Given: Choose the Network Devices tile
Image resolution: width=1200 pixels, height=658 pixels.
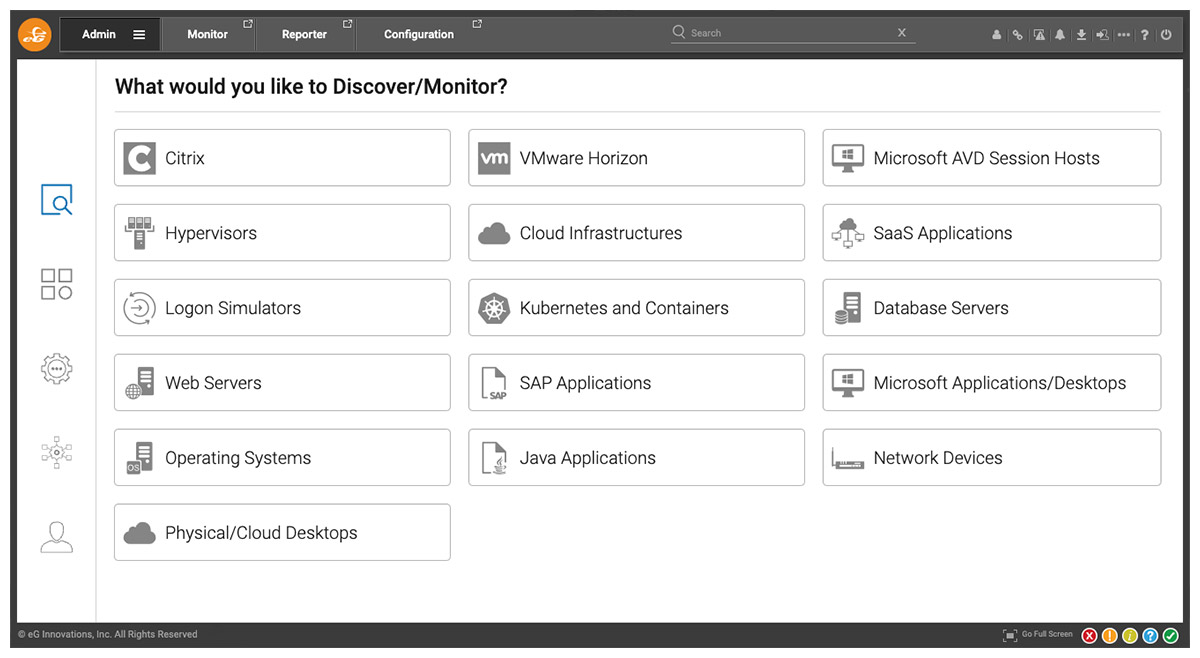Looking at the screenshot, I should coord(992,458).
